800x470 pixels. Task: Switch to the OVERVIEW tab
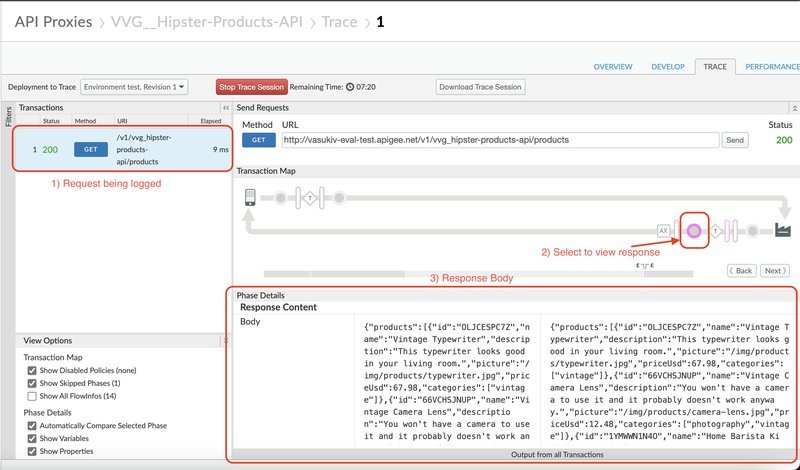pos(613,67)
